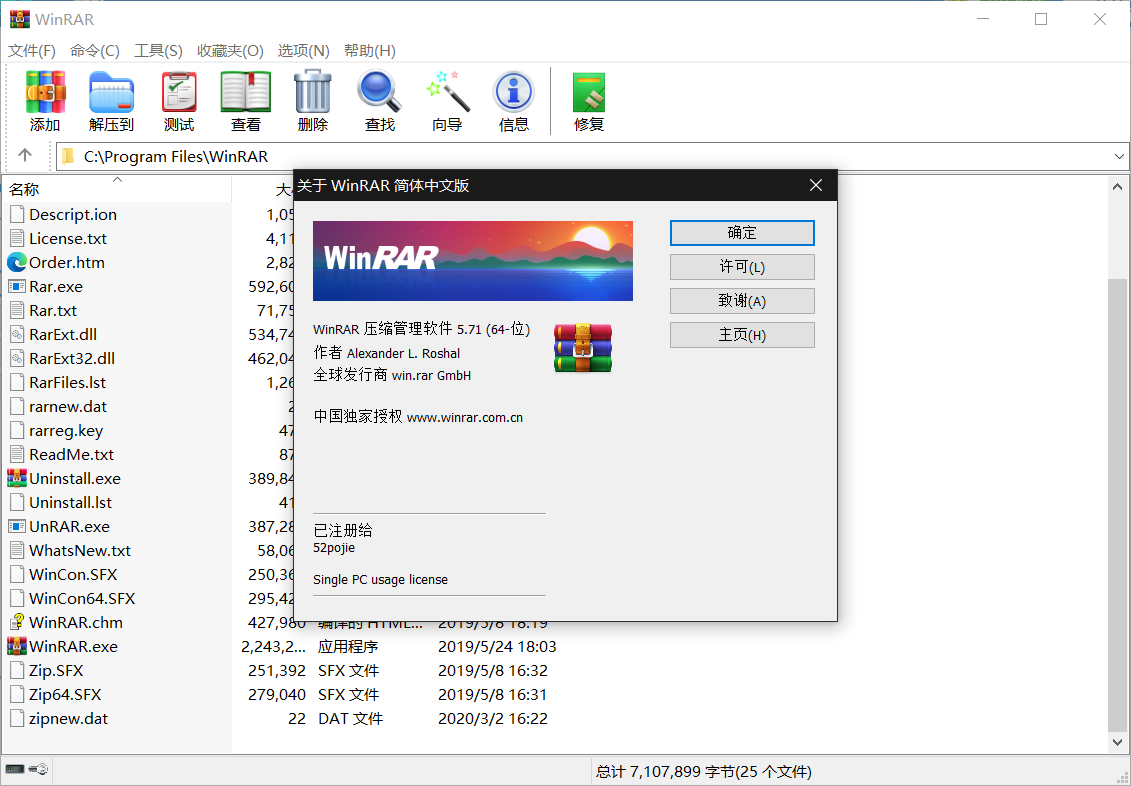Image resolution: width=1131 pixels, height=786 pixels.
Task: Click the 修复 (Repair) toolbar icon
Action: 589,92
